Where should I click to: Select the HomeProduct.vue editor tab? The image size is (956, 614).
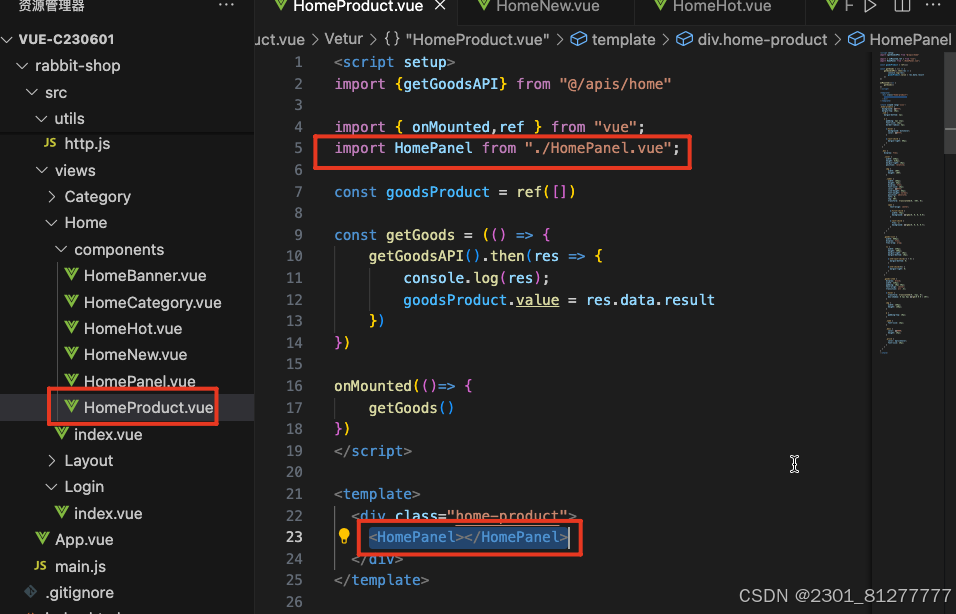(x=358, y=6)
